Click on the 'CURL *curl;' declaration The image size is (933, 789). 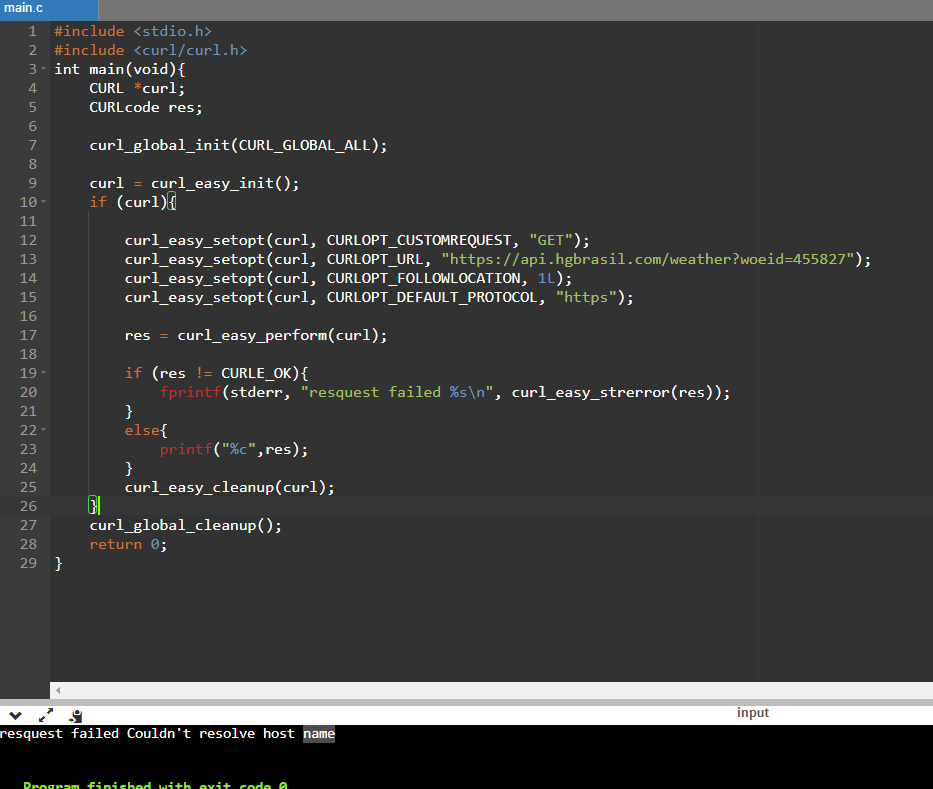pos(137,88)
